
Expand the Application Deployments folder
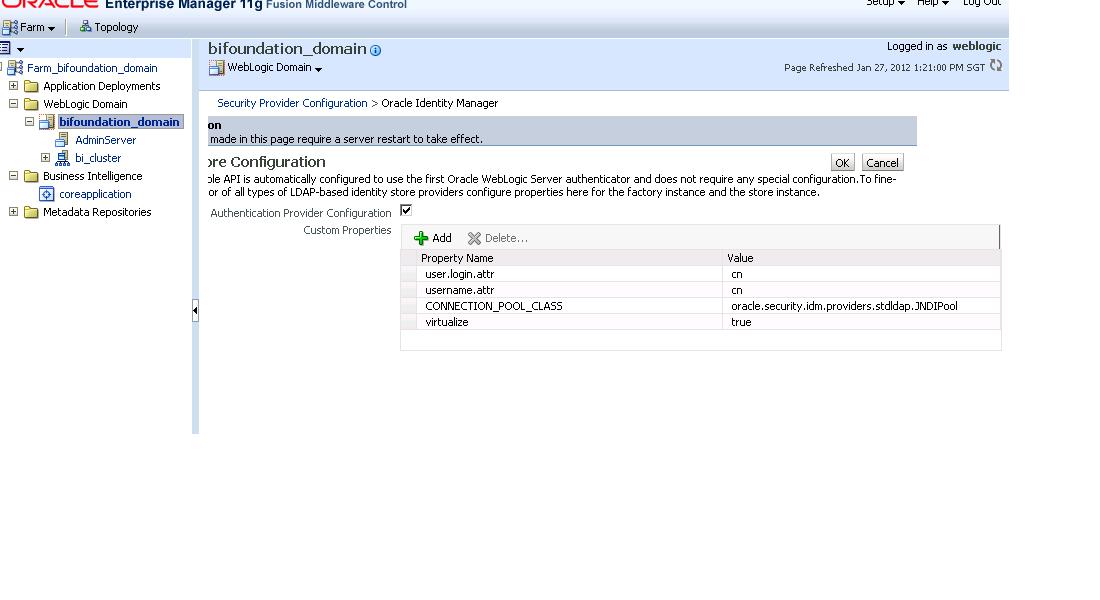pyautogui.click(x=13, y=86)
